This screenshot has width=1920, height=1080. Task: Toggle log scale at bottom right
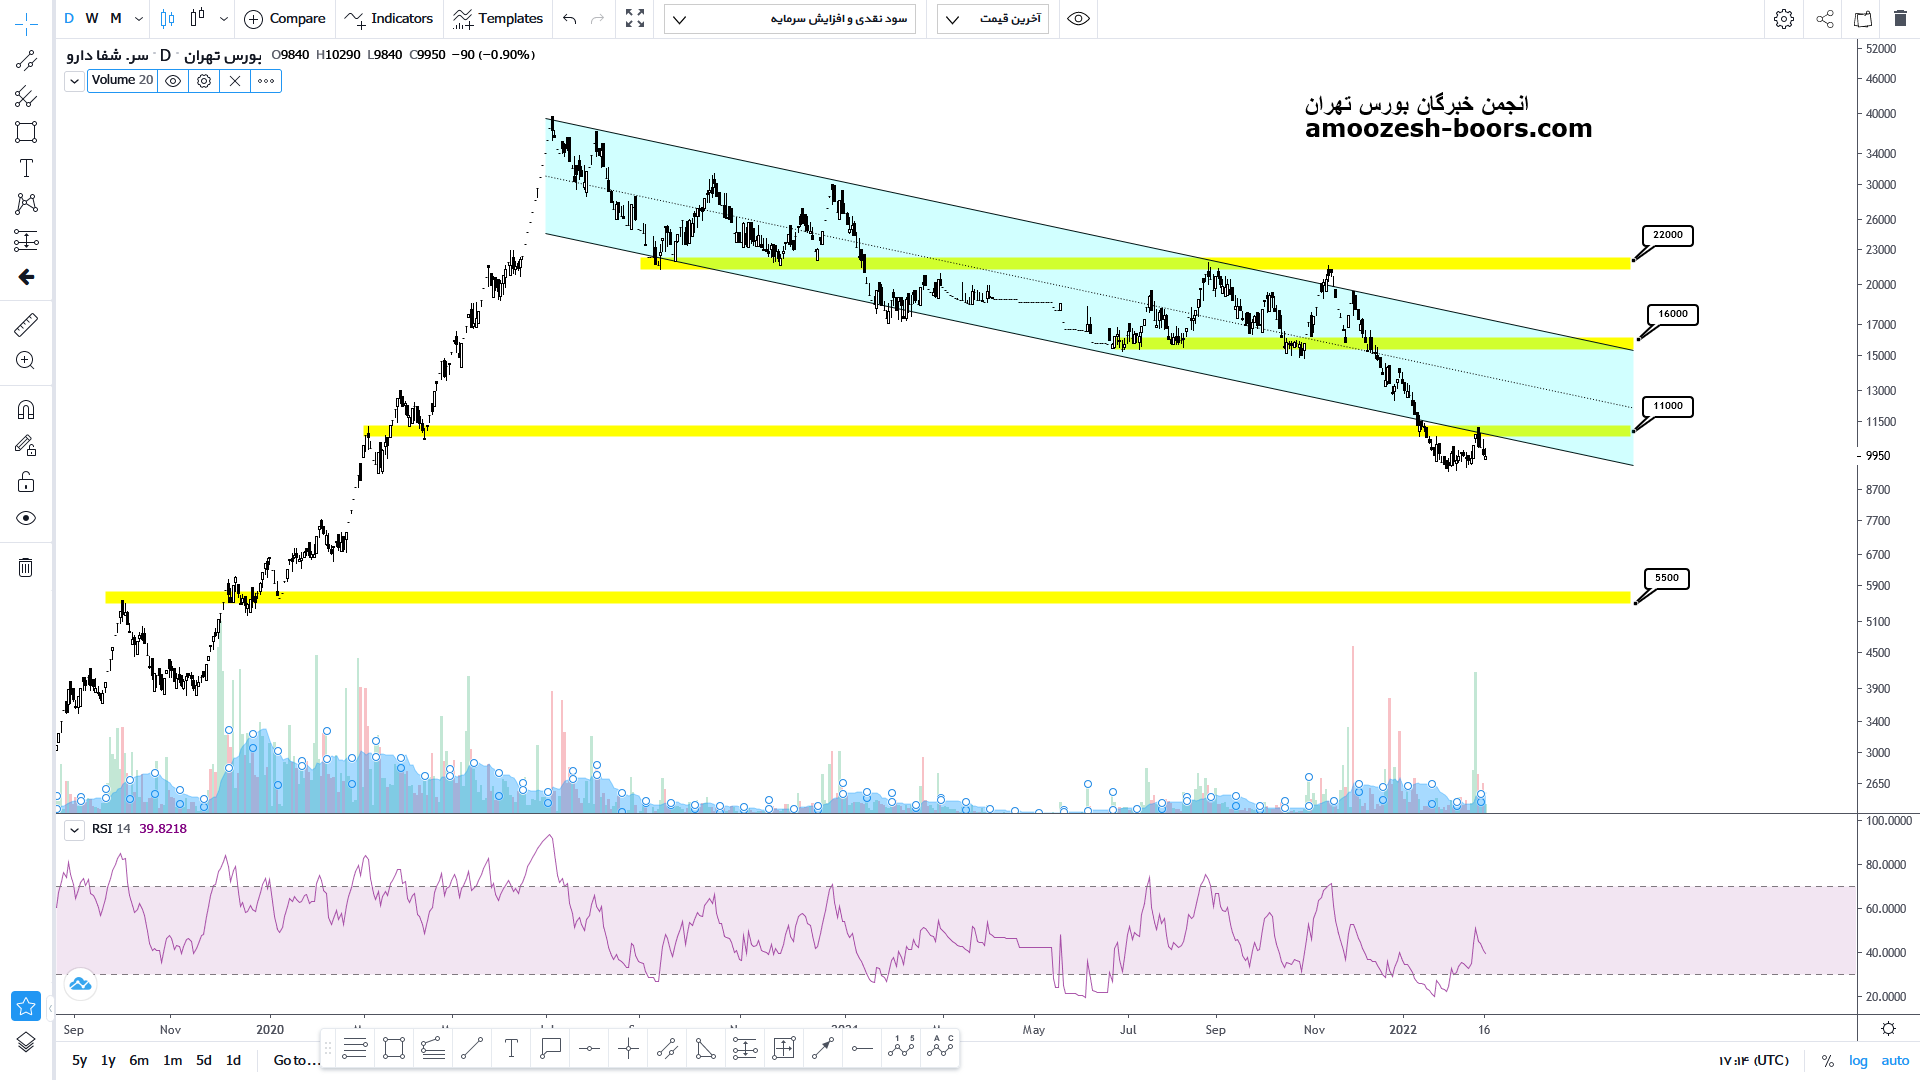[x=1858, y=1060]
